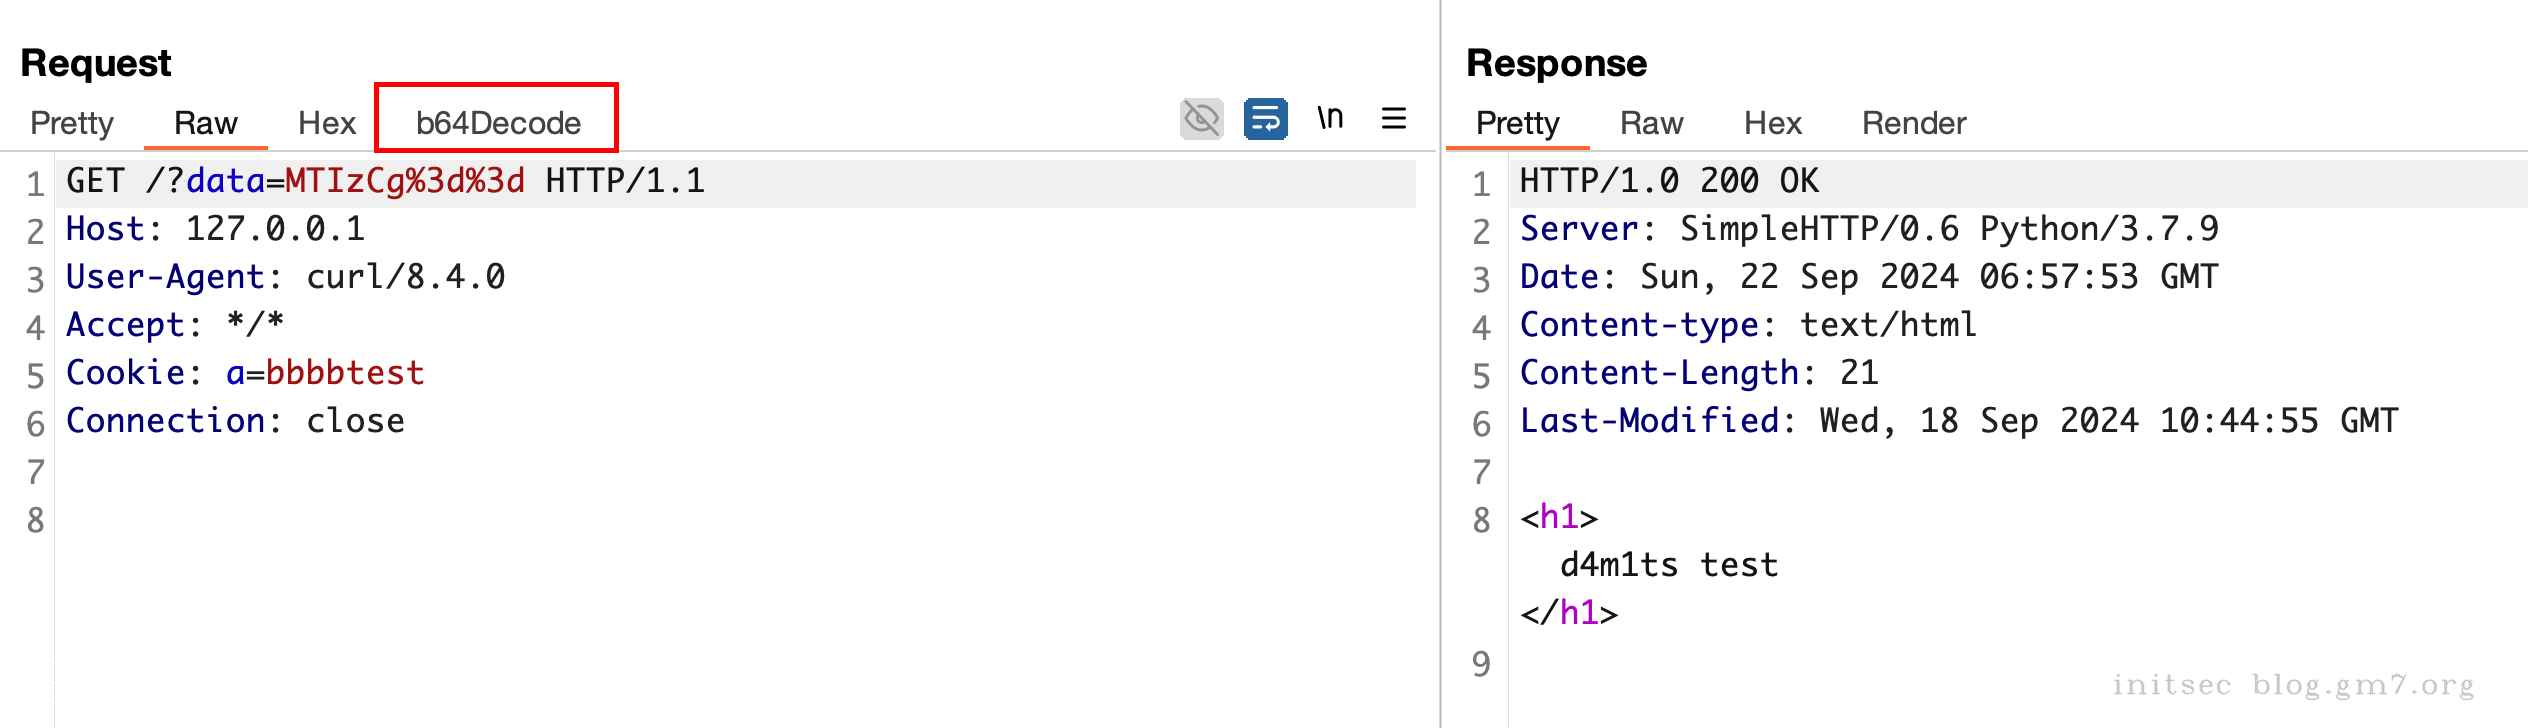This screenshot has height=728, width=2528.
Task: Click the User-Agent curl/8.4.0 header line
Action: click(x=285, y=277)
